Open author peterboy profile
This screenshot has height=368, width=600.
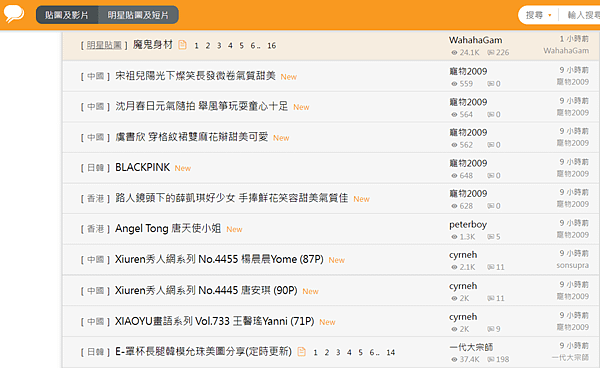[x=468, y=225]
